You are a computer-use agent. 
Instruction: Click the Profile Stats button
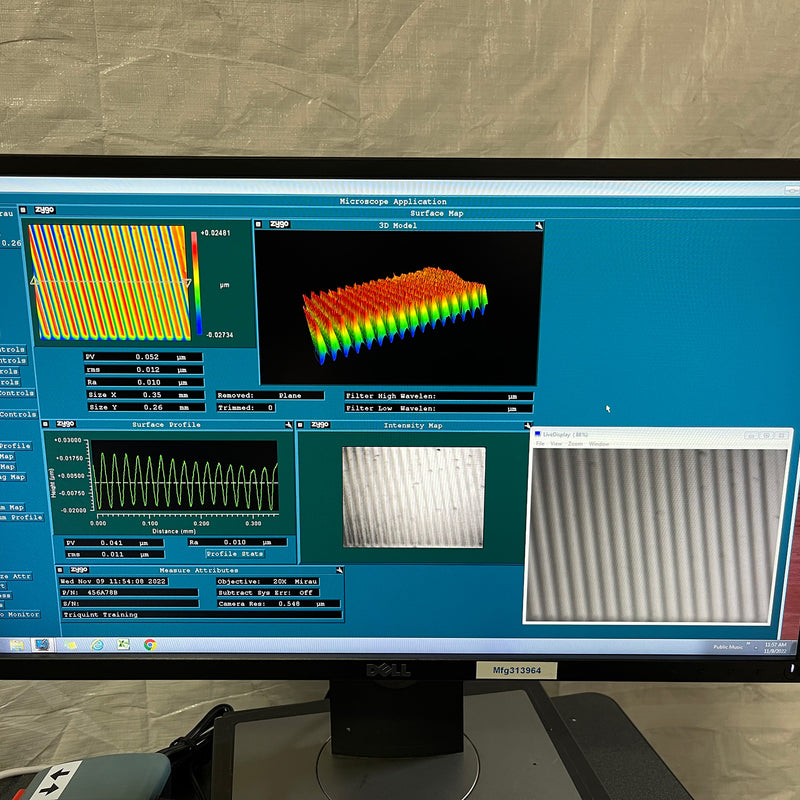(x=235, y=553)
